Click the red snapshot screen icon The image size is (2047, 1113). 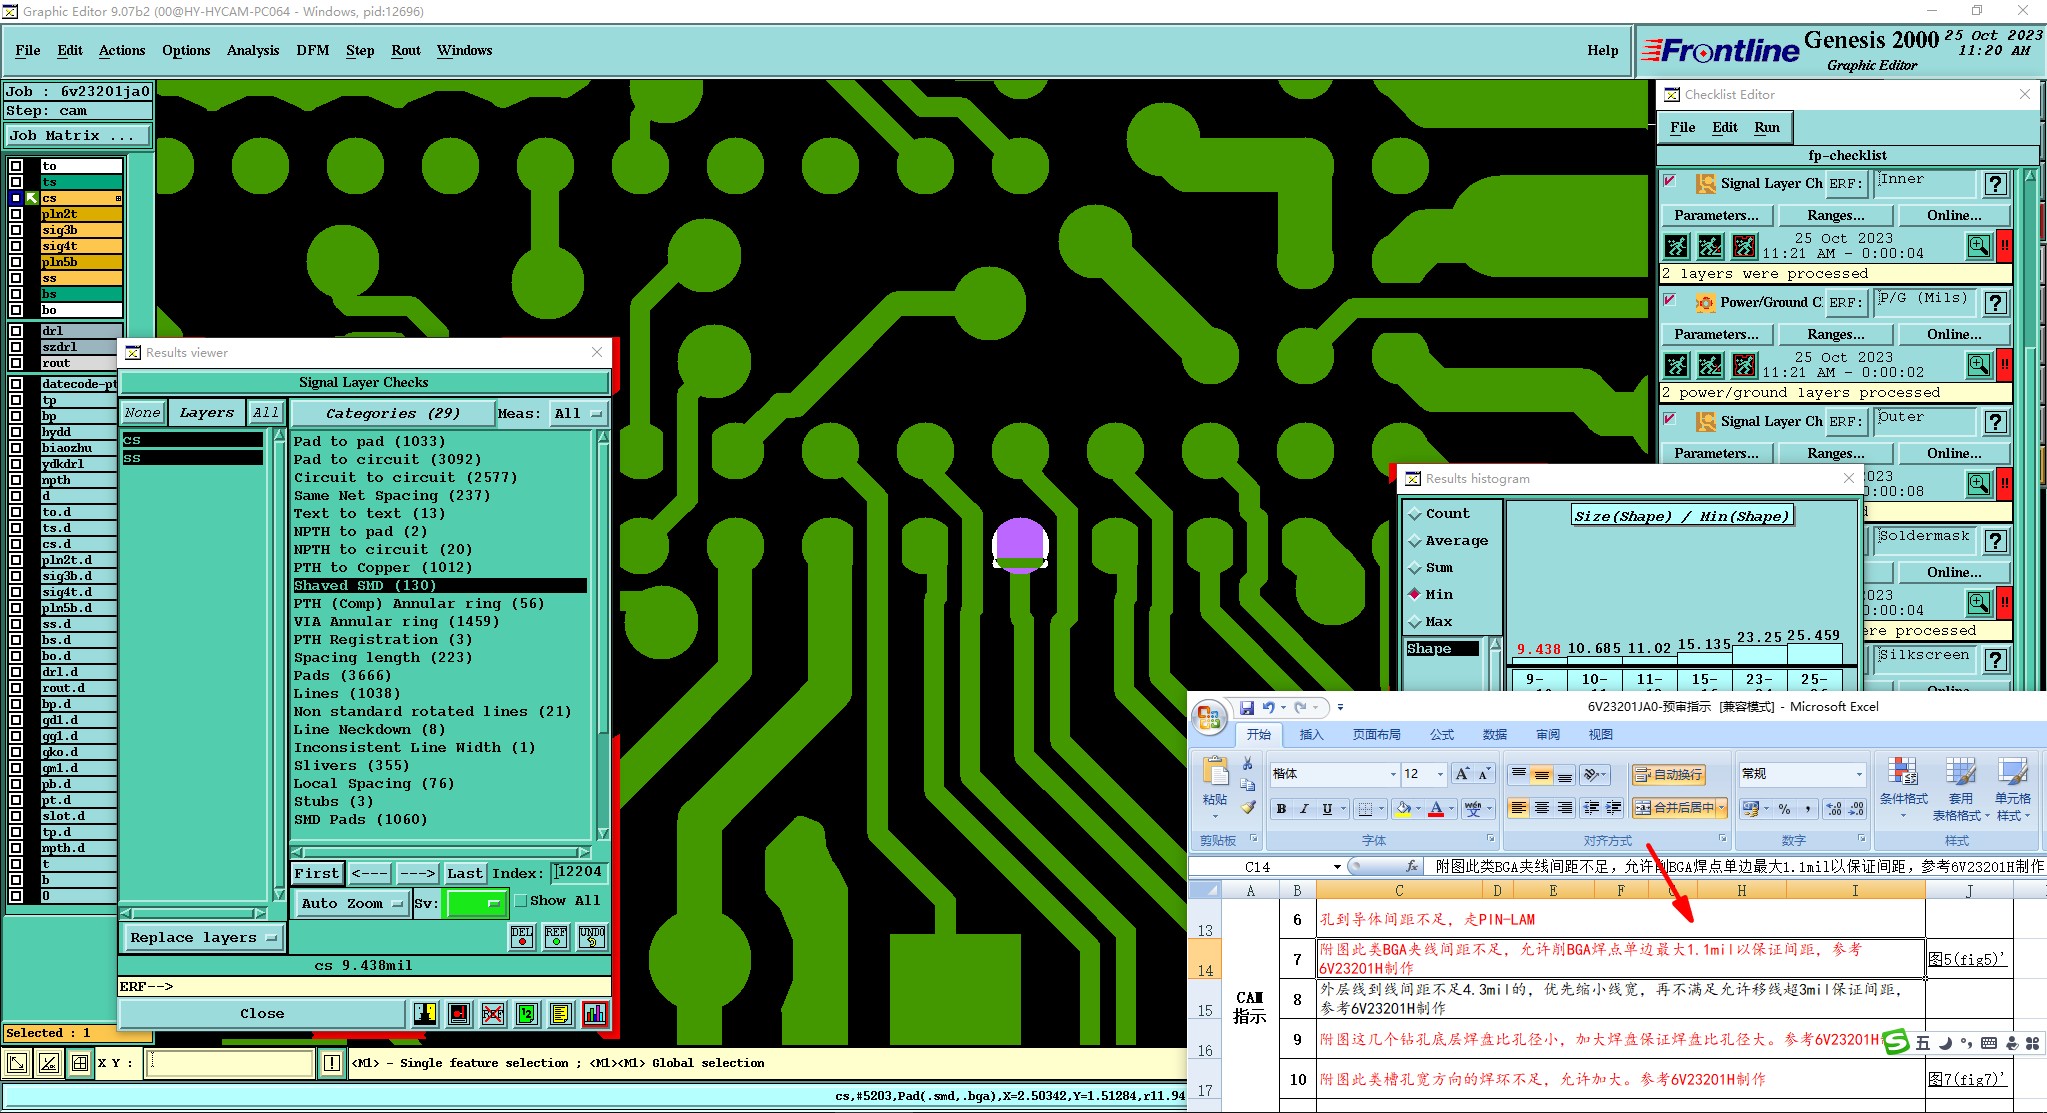(x=459, y=1014)
